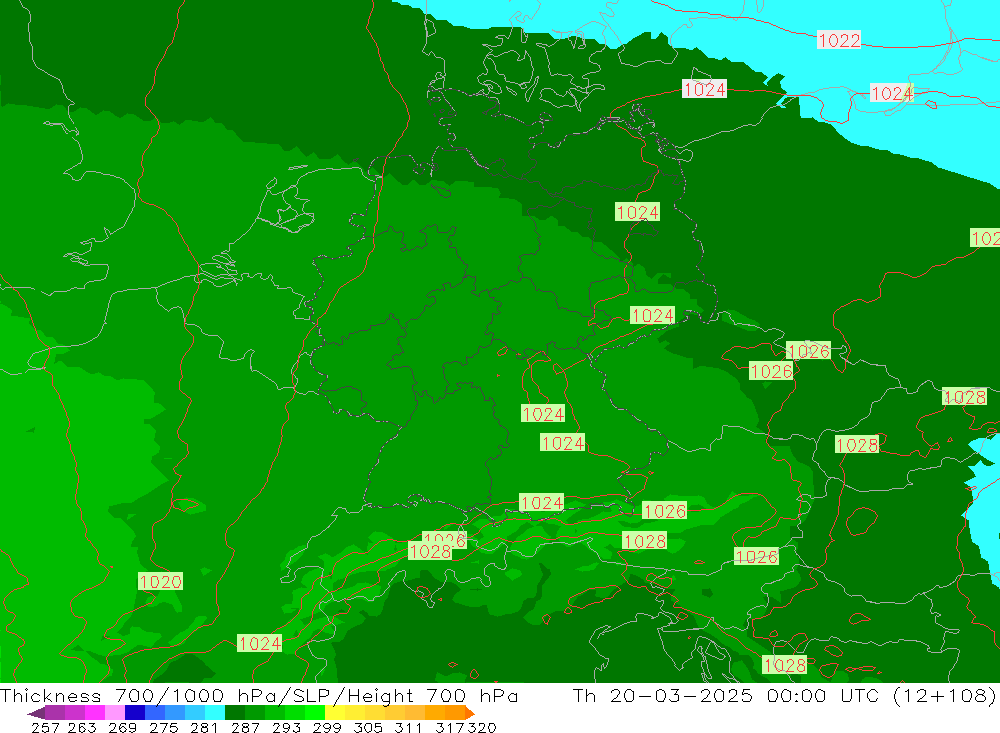Click the 311 legend value

pyautogui.click(x=408, y=727)
